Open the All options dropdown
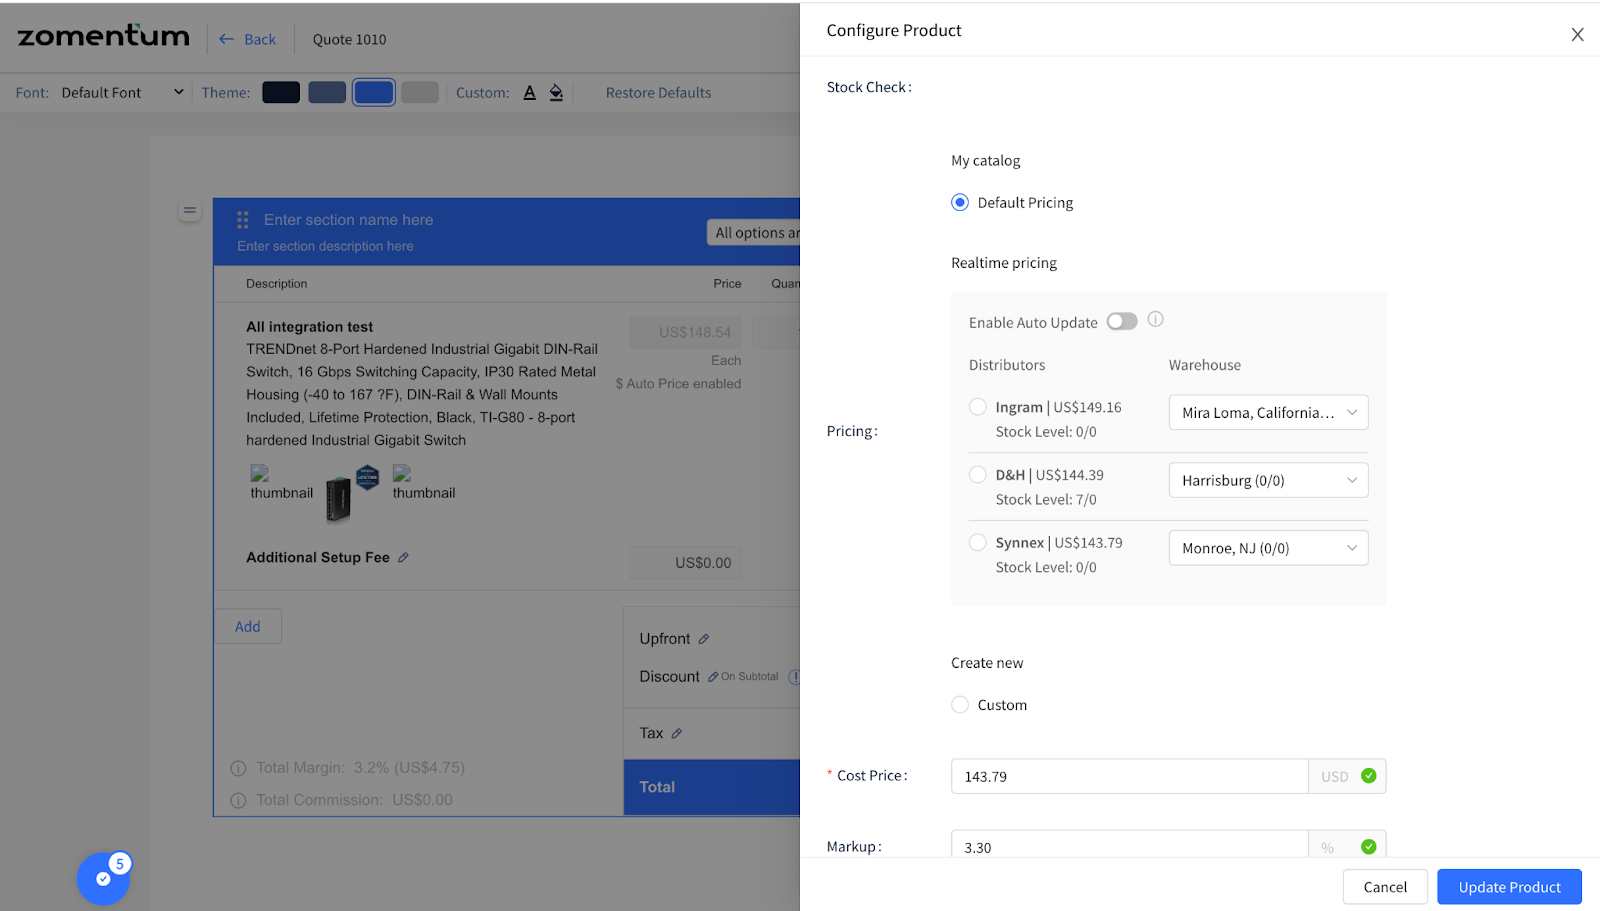The height and width of the screenshot is (911, 1600). (754, 232)
